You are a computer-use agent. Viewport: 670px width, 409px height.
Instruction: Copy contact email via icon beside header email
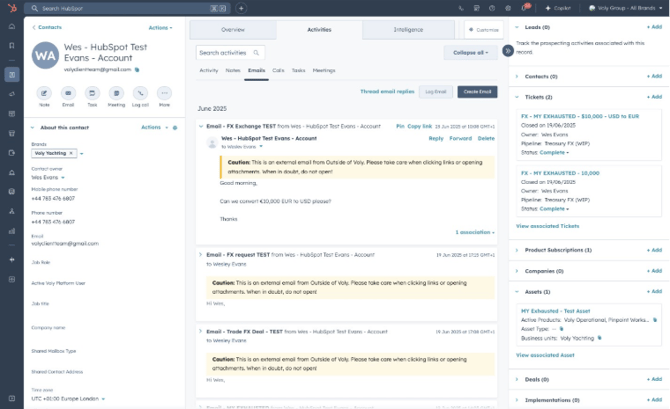pyautogui.click(x=137, y=70)
